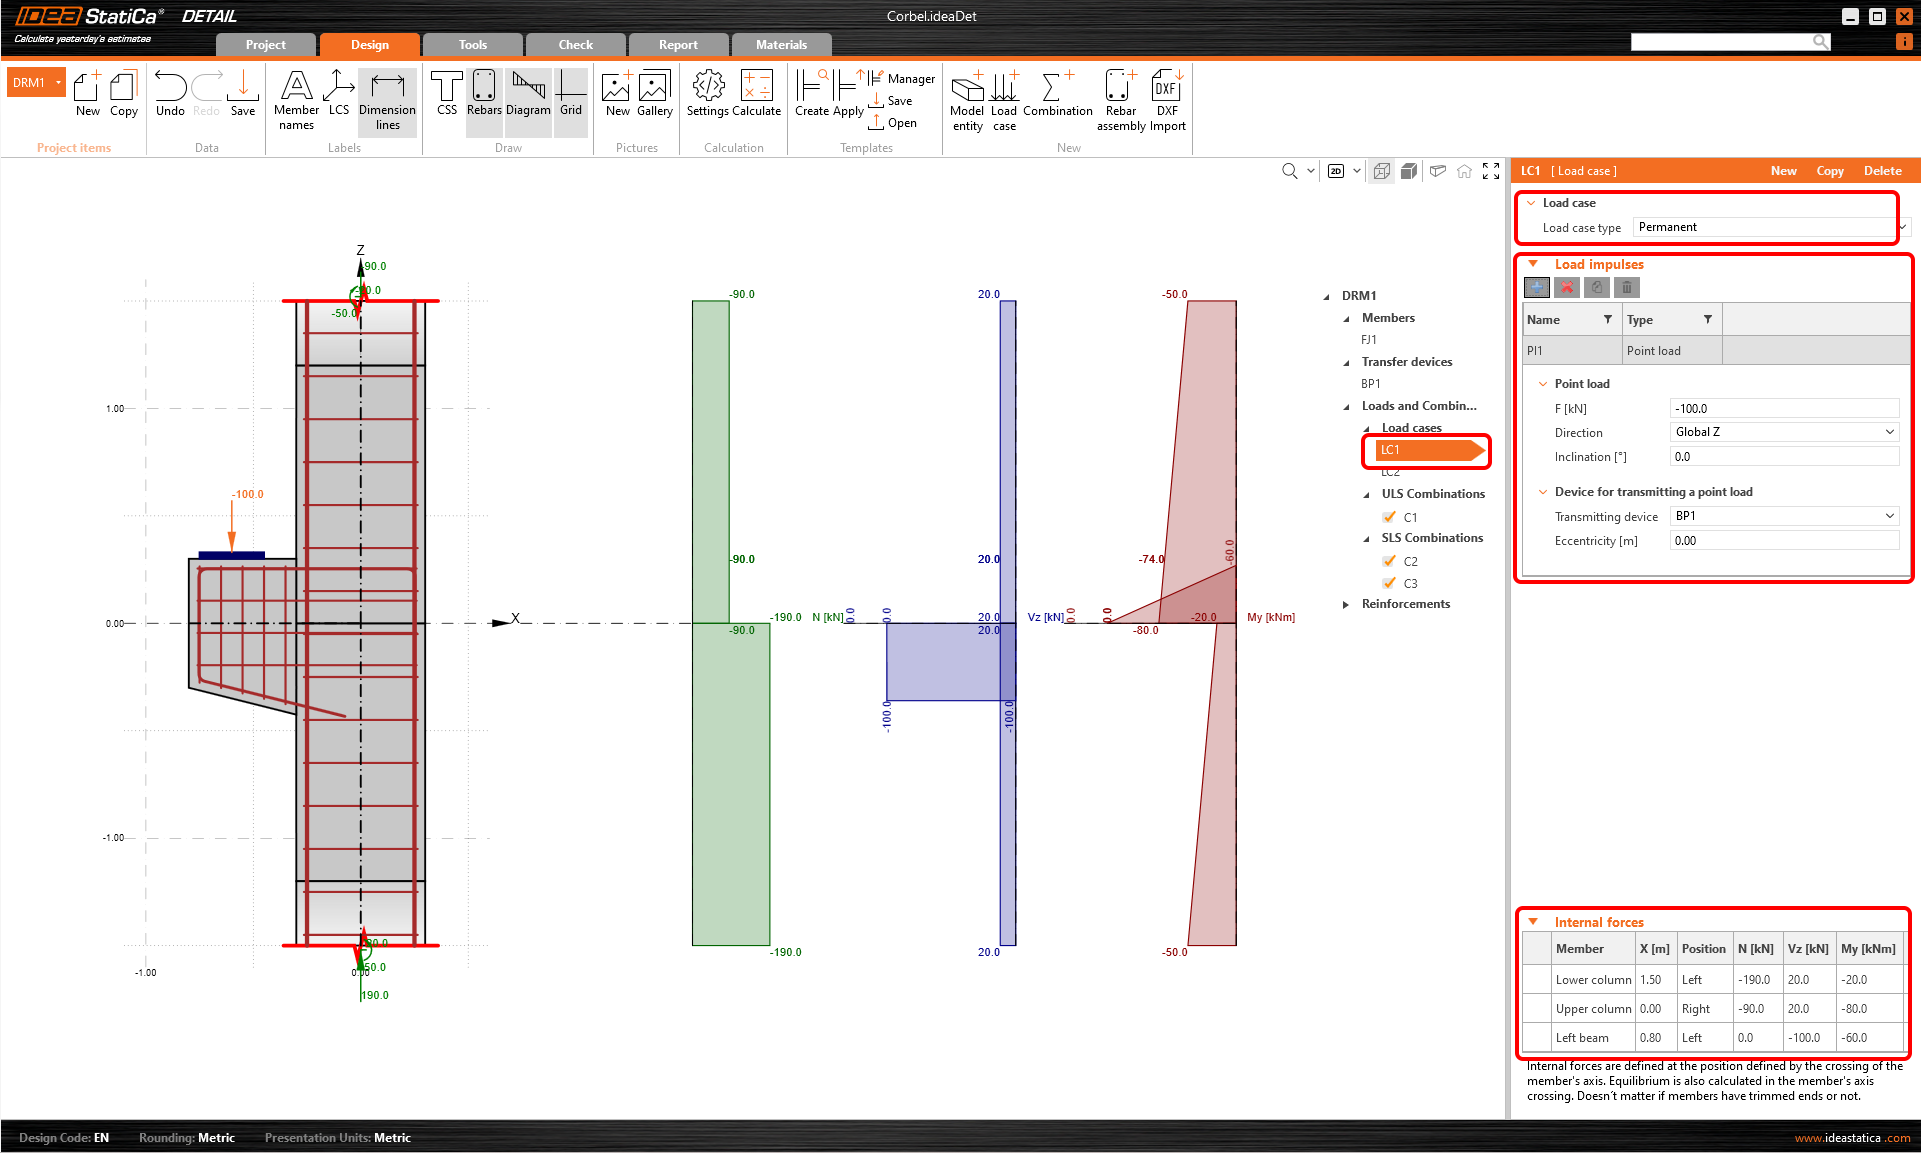Click Copy in the LC1 header
Viewport: 1921px width, 1153px height.
point(1829,171)
